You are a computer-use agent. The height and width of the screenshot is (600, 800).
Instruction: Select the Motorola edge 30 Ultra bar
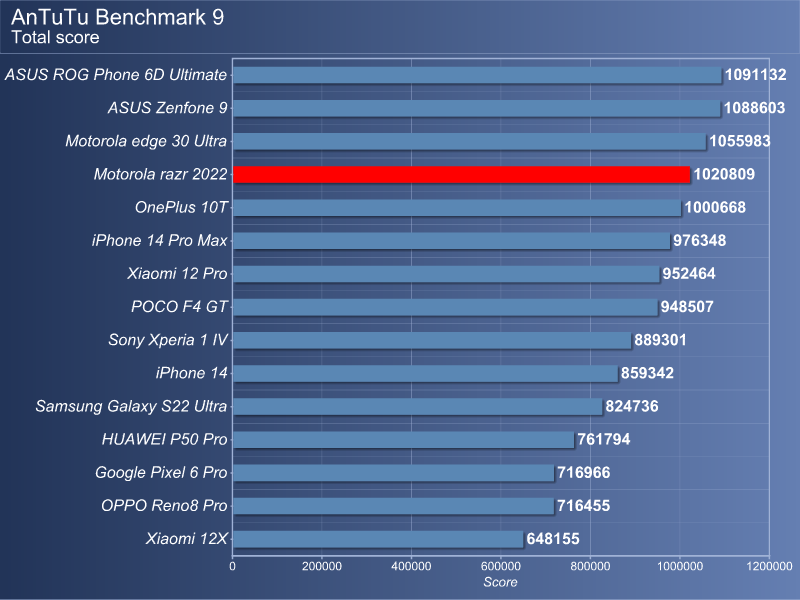coord(469,141)
